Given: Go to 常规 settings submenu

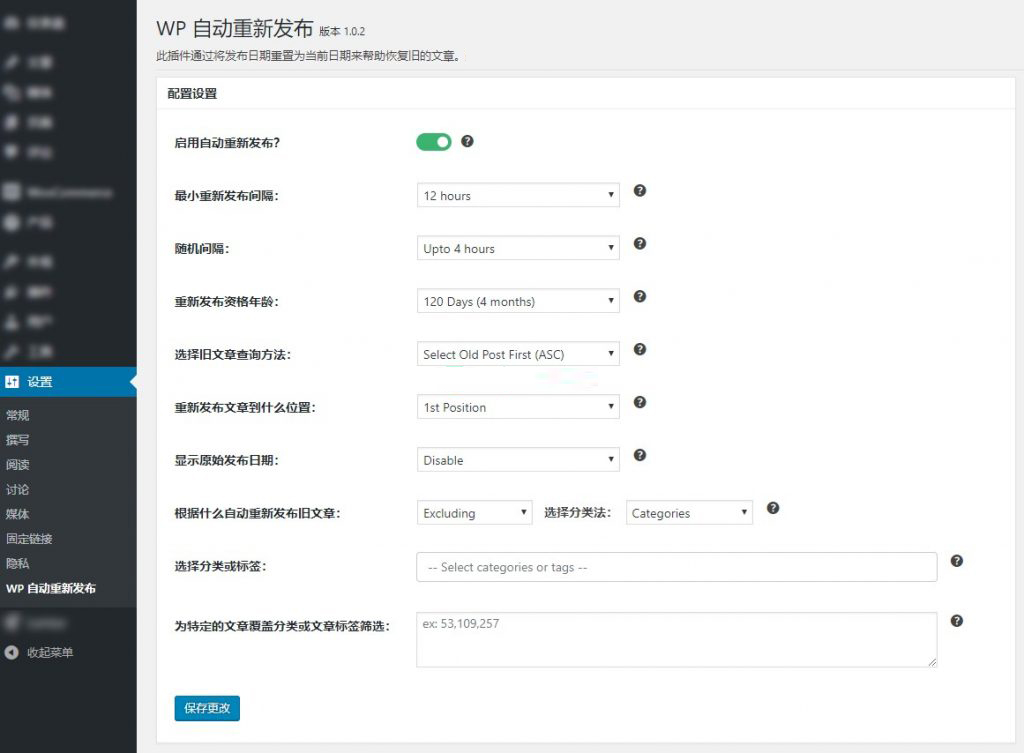Looking at the screenshot, I should [18, 415].
